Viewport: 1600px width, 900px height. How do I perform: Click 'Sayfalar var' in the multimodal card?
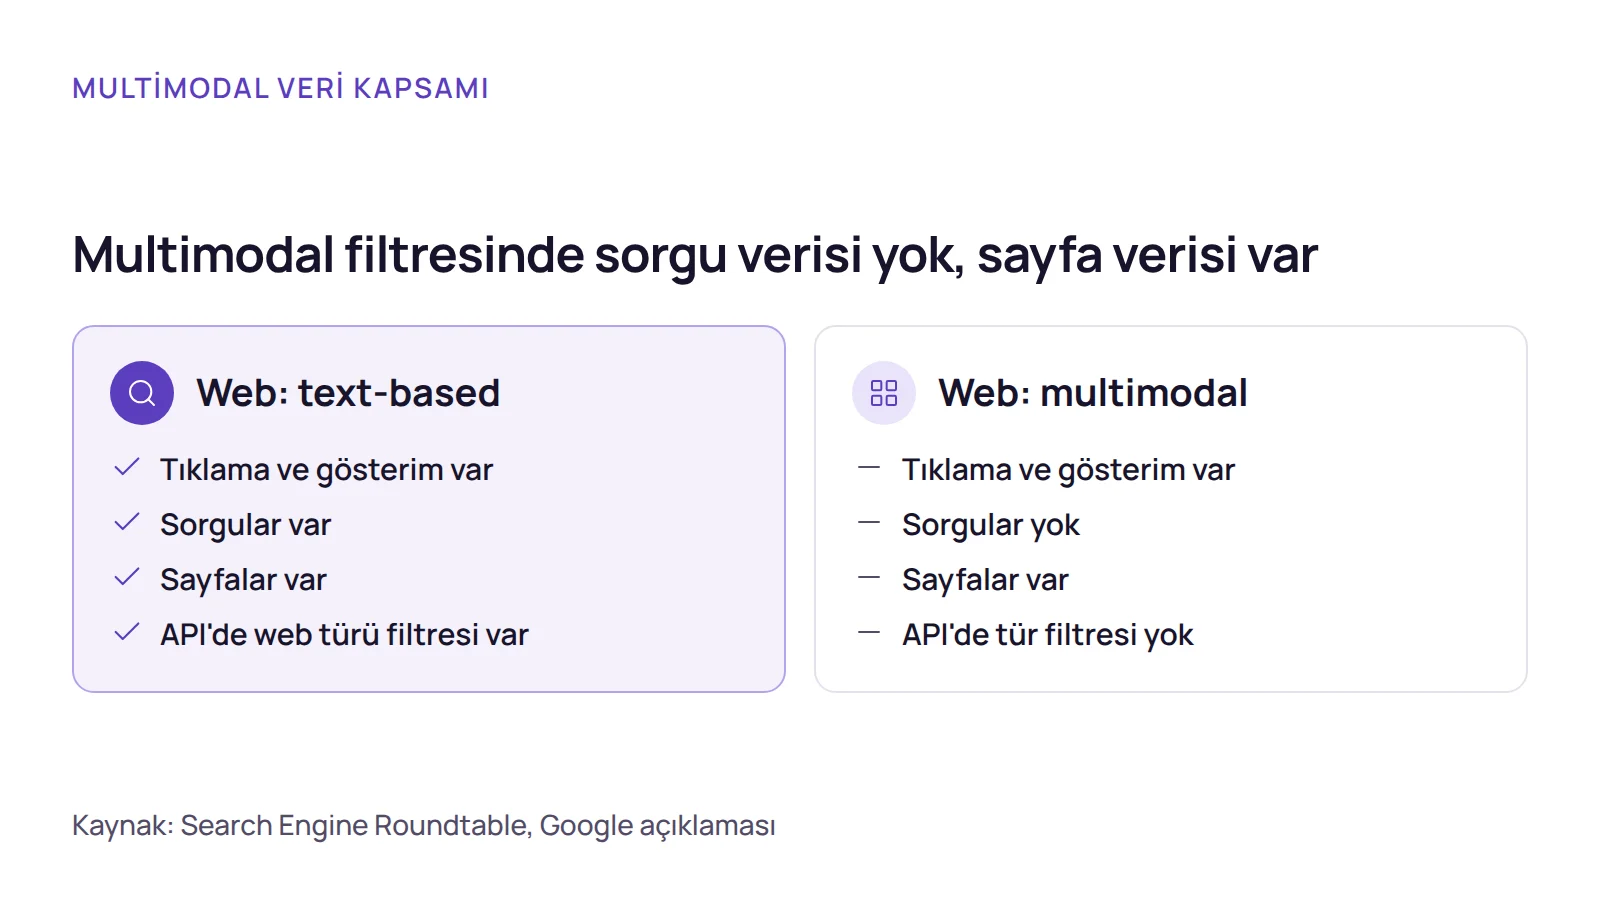986,579
